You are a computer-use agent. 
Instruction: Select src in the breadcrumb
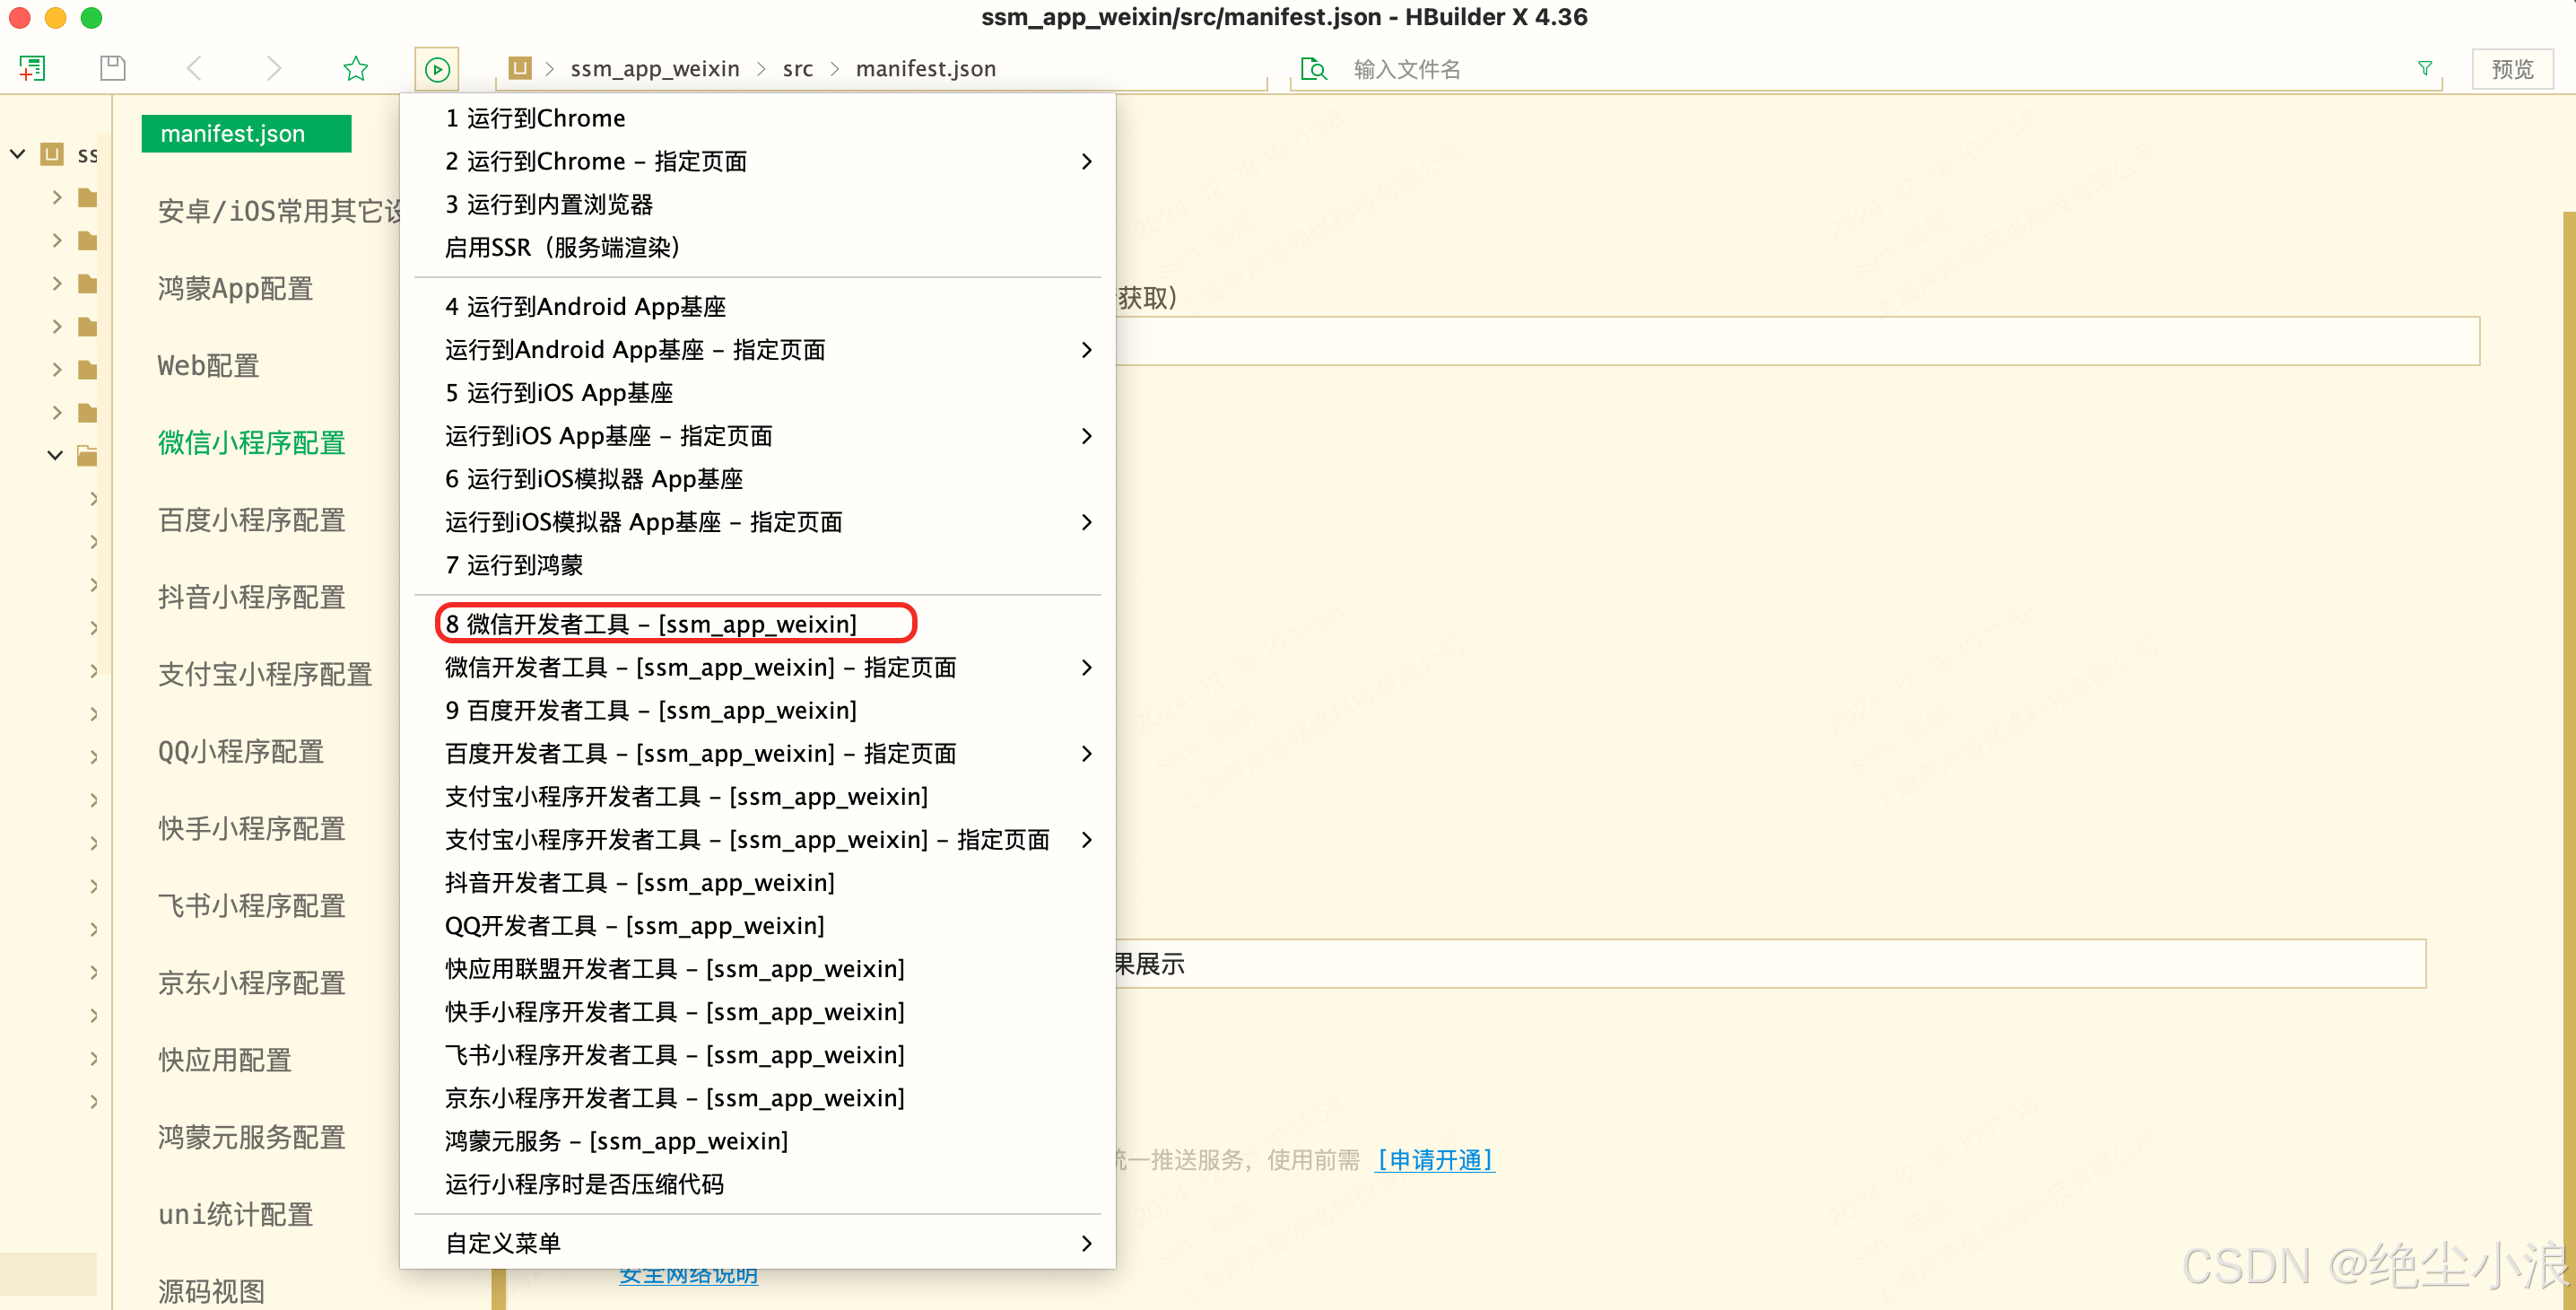click(798, 68)
